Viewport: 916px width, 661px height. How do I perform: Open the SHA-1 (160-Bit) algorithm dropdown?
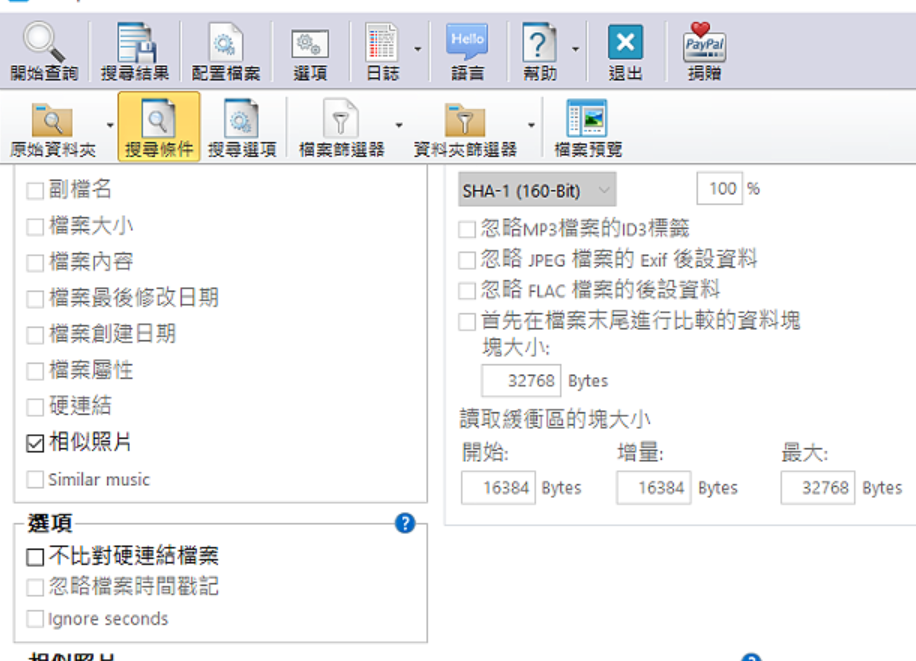coord(537,189)
